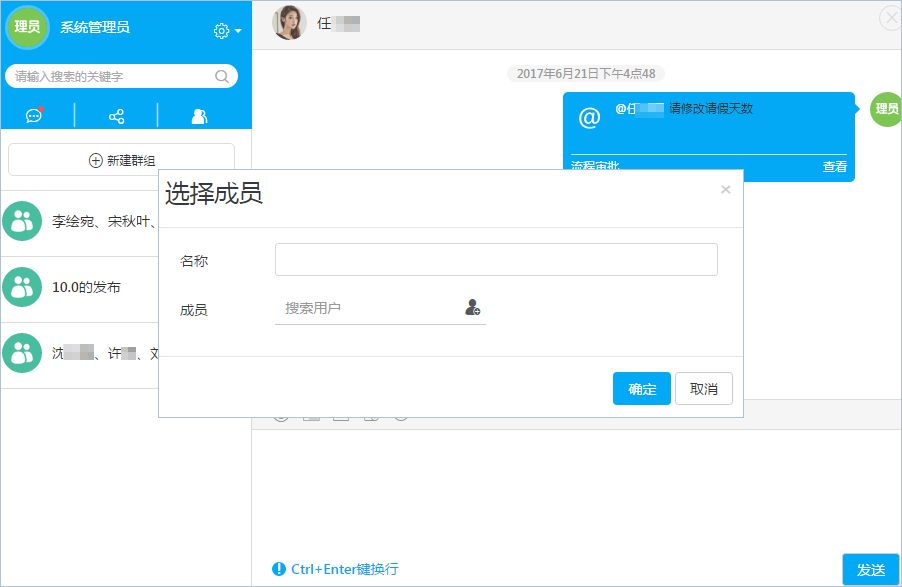Screen dimensions: 902x587
Task: Click the 新建群组 button
Action: (122, 160)
